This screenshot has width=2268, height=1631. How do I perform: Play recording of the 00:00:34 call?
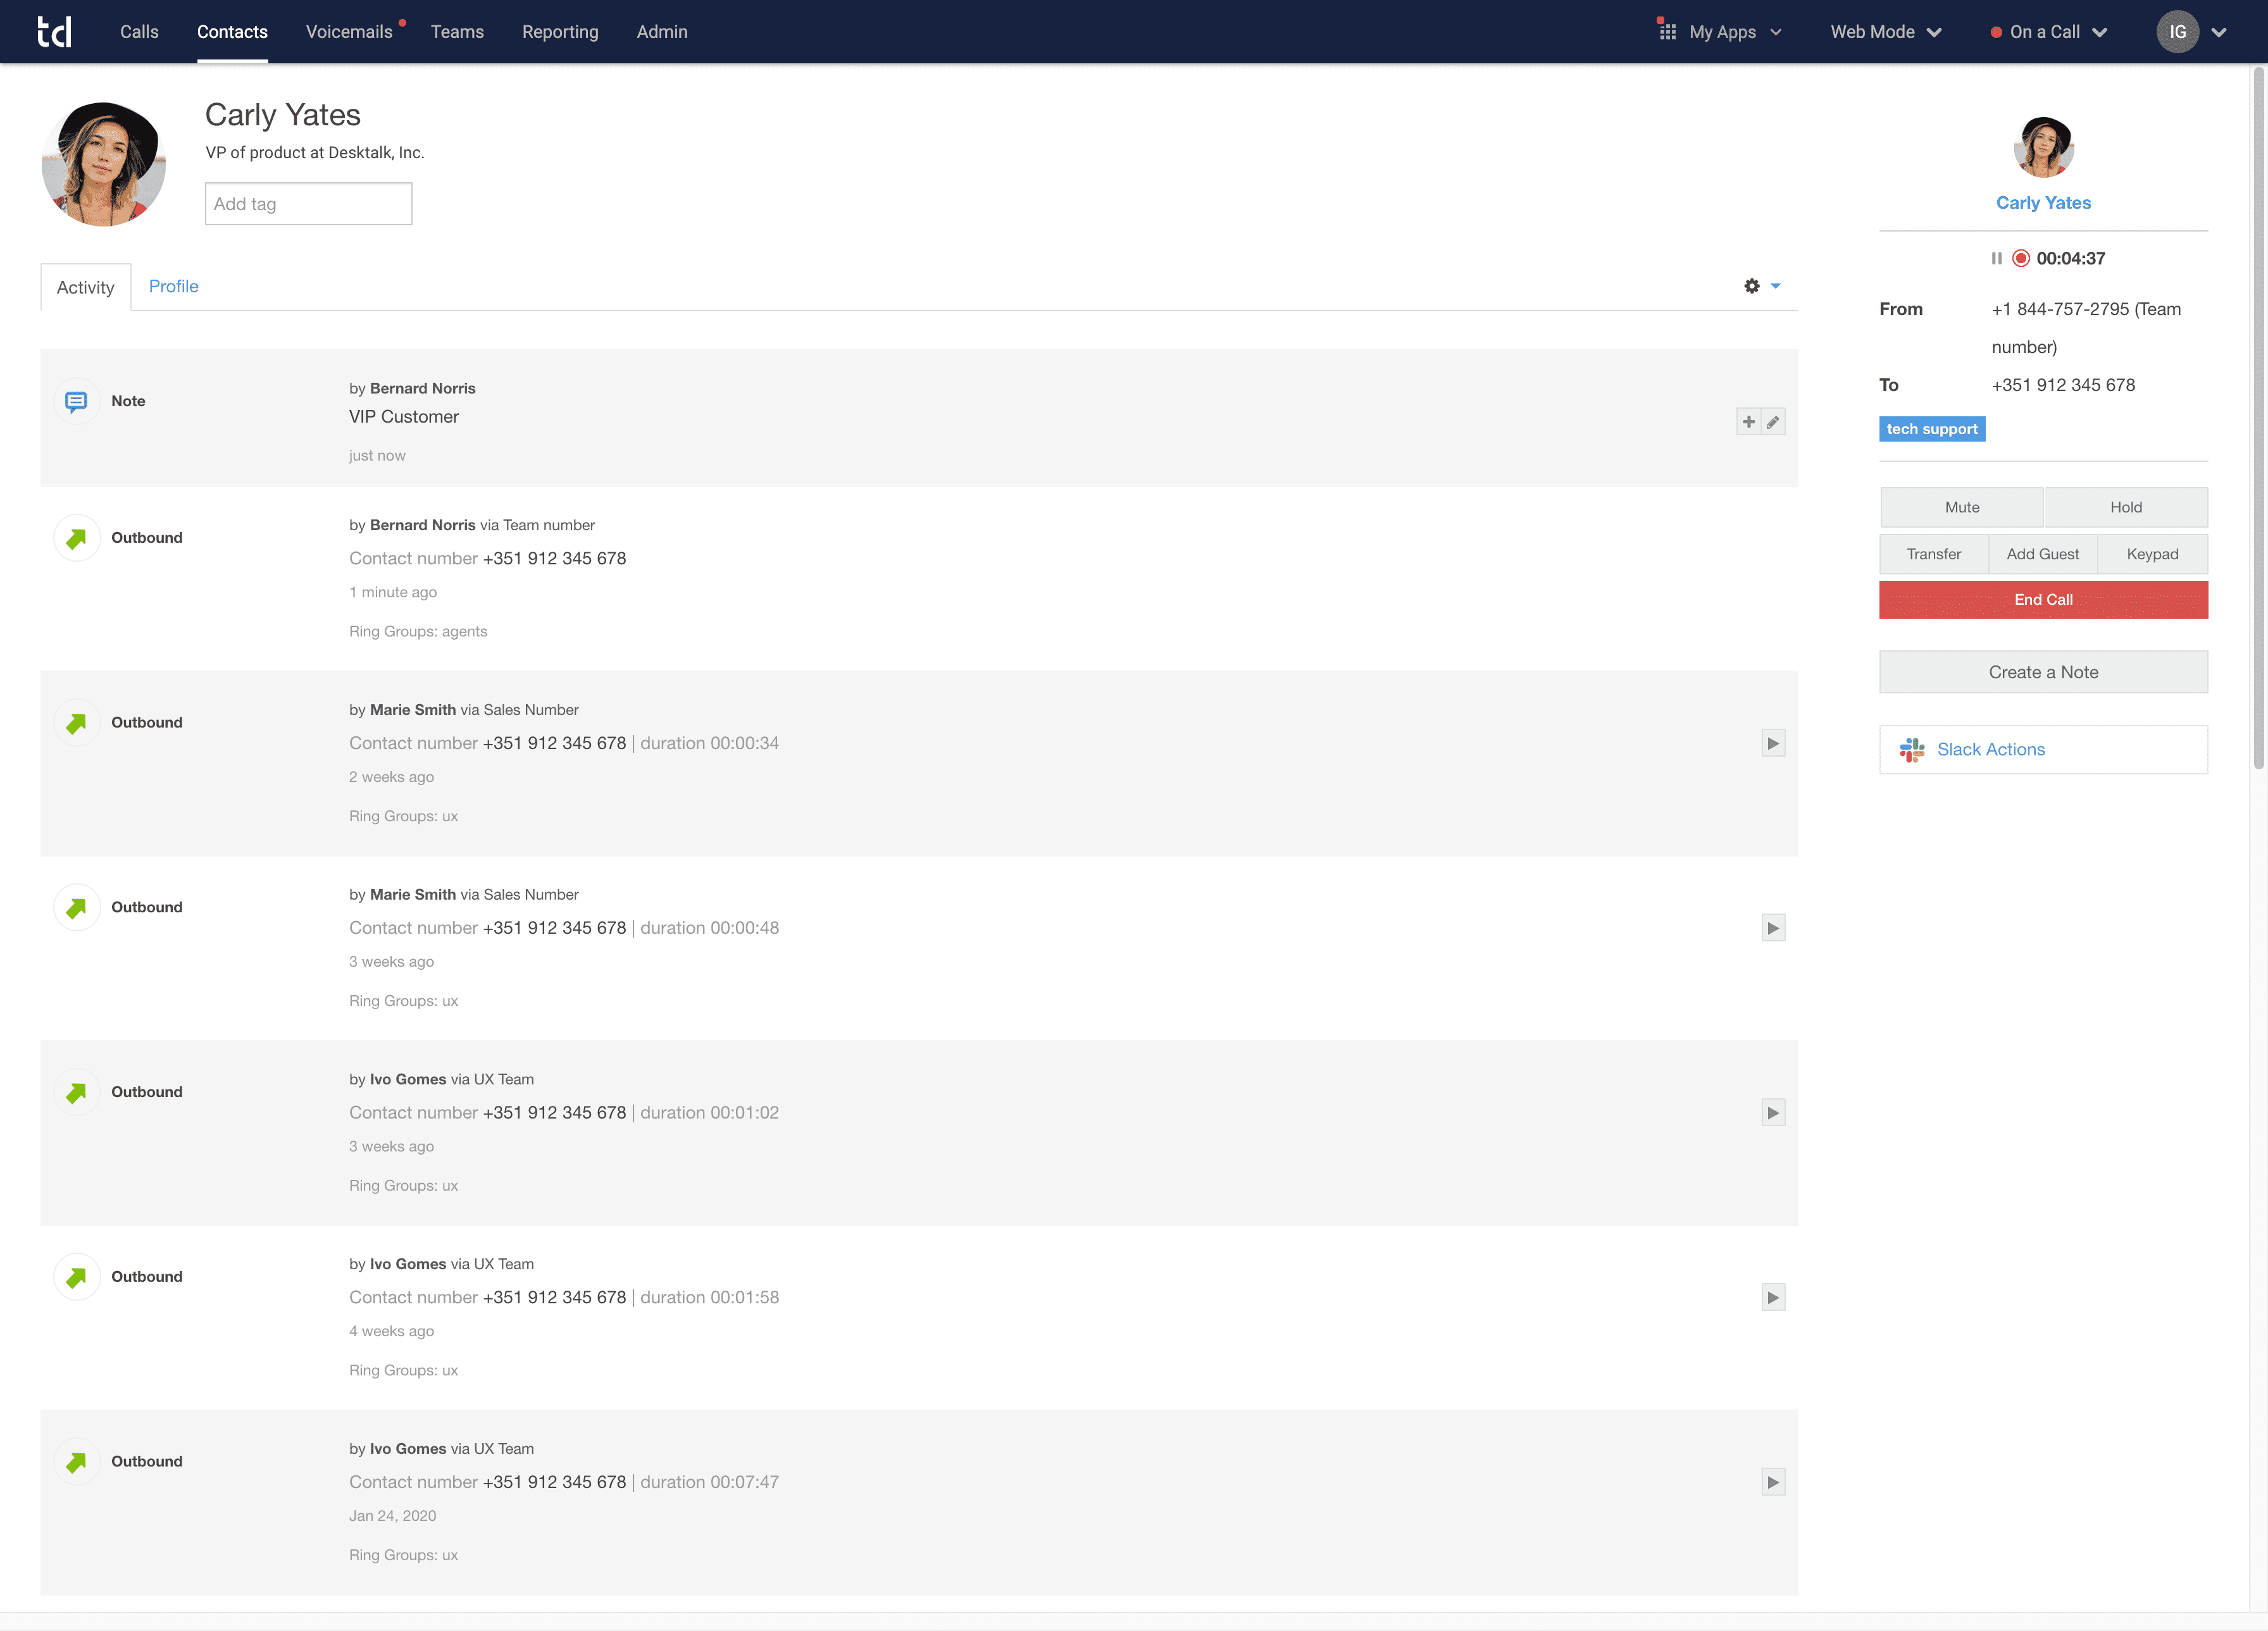pos(1773,743)
